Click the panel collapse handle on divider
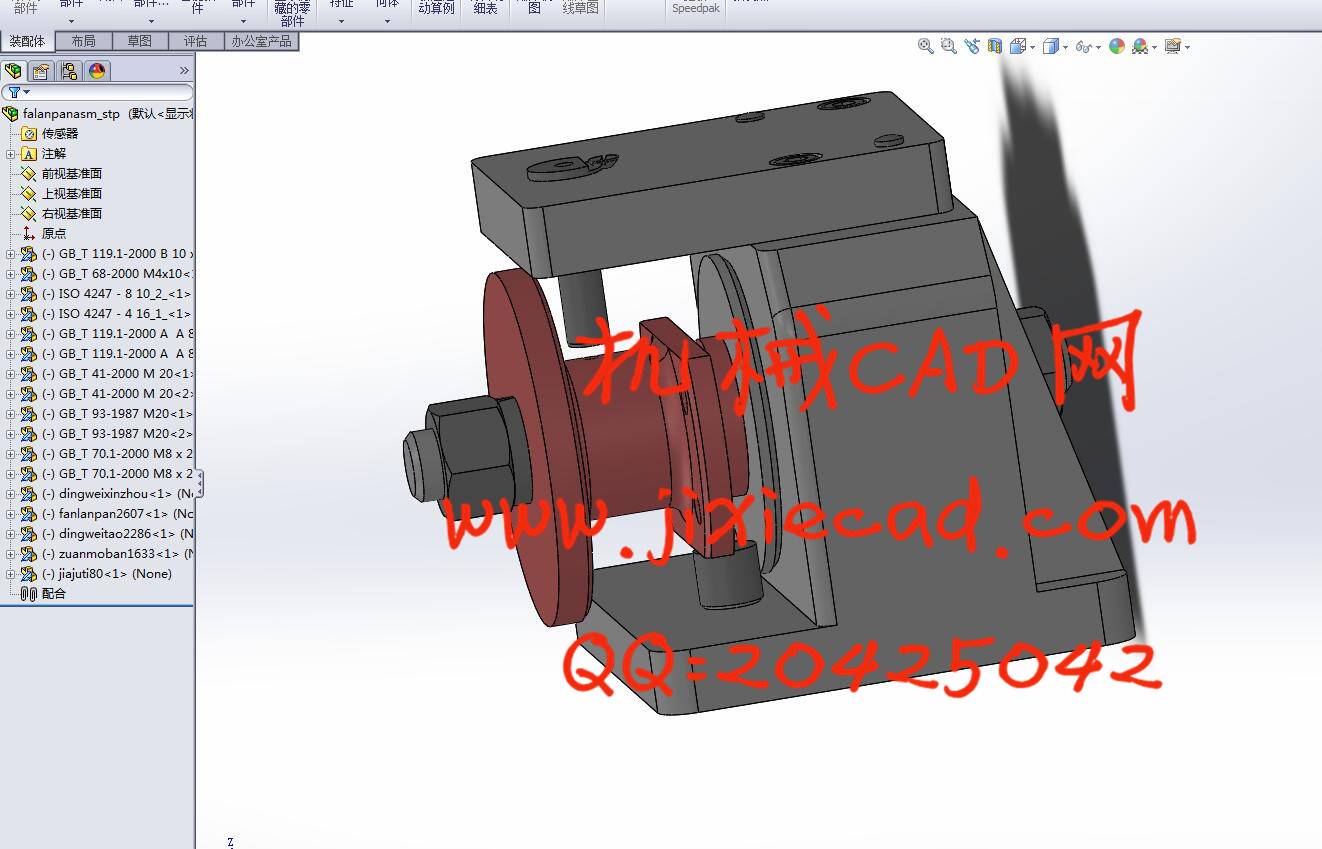 coord(199,484)
